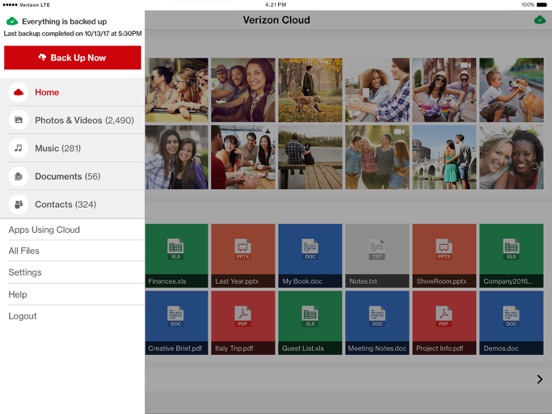
Task: Open the Company2016 spreadsheet tile
Action: [x=512, y=256]
